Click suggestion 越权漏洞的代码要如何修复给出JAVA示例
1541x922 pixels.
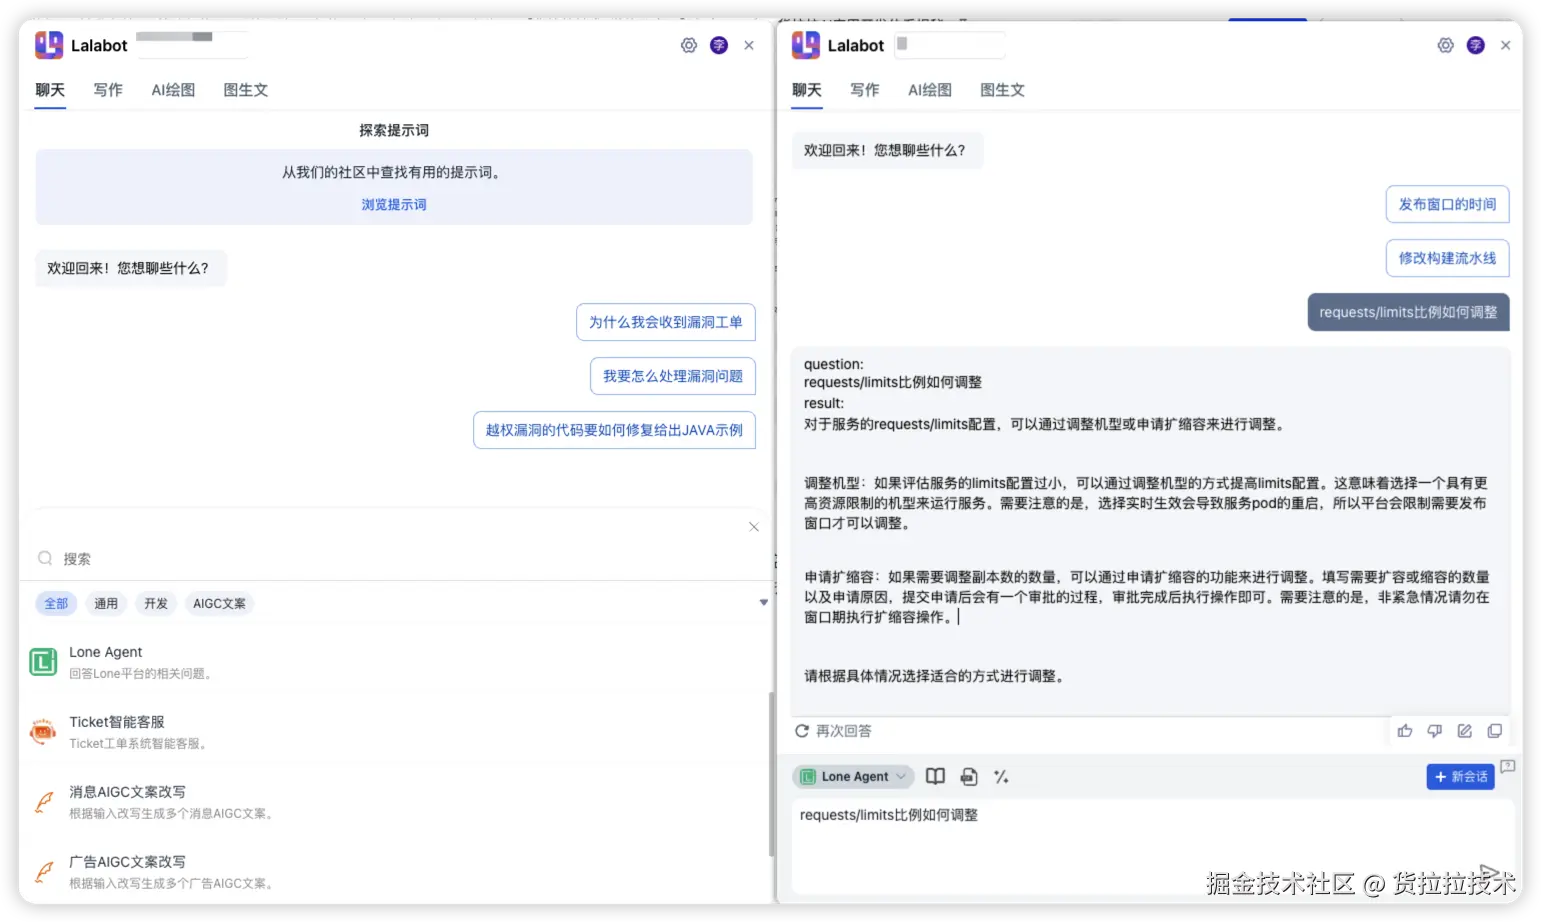click(614, 430)
